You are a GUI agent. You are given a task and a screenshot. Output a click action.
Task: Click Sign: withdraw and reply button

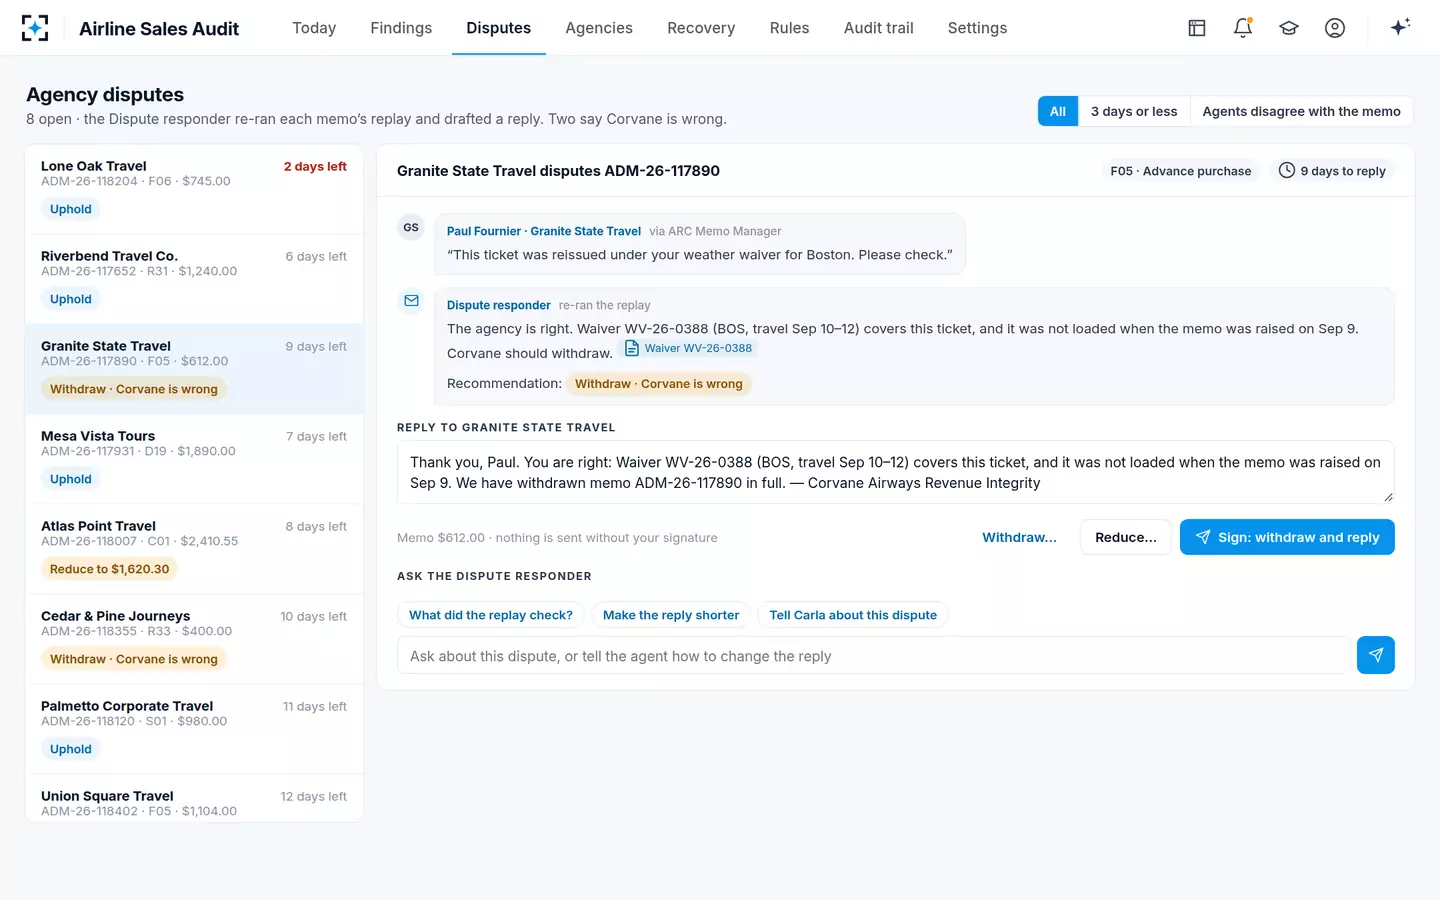[1287, 537]
